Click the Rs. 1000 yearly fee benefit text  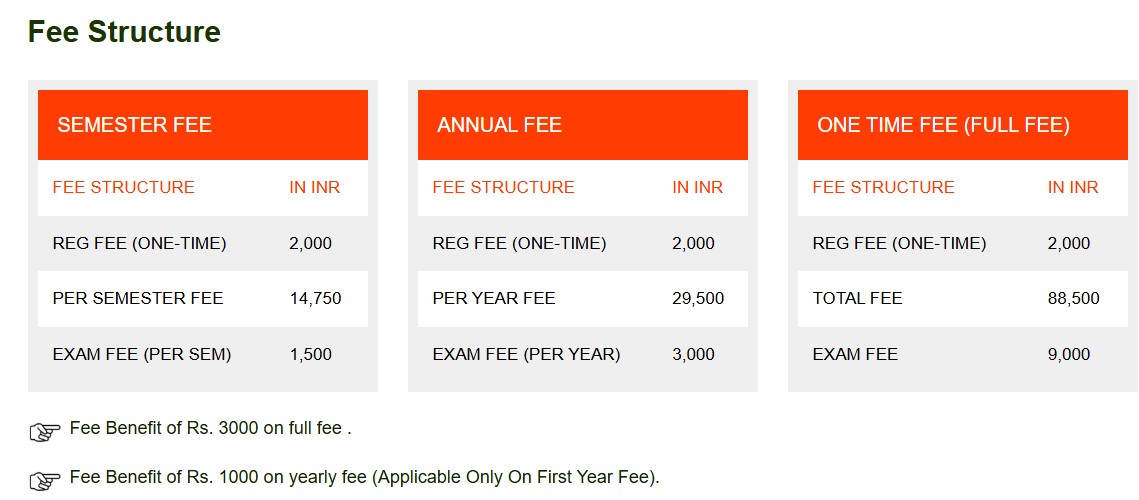[364, 477]
